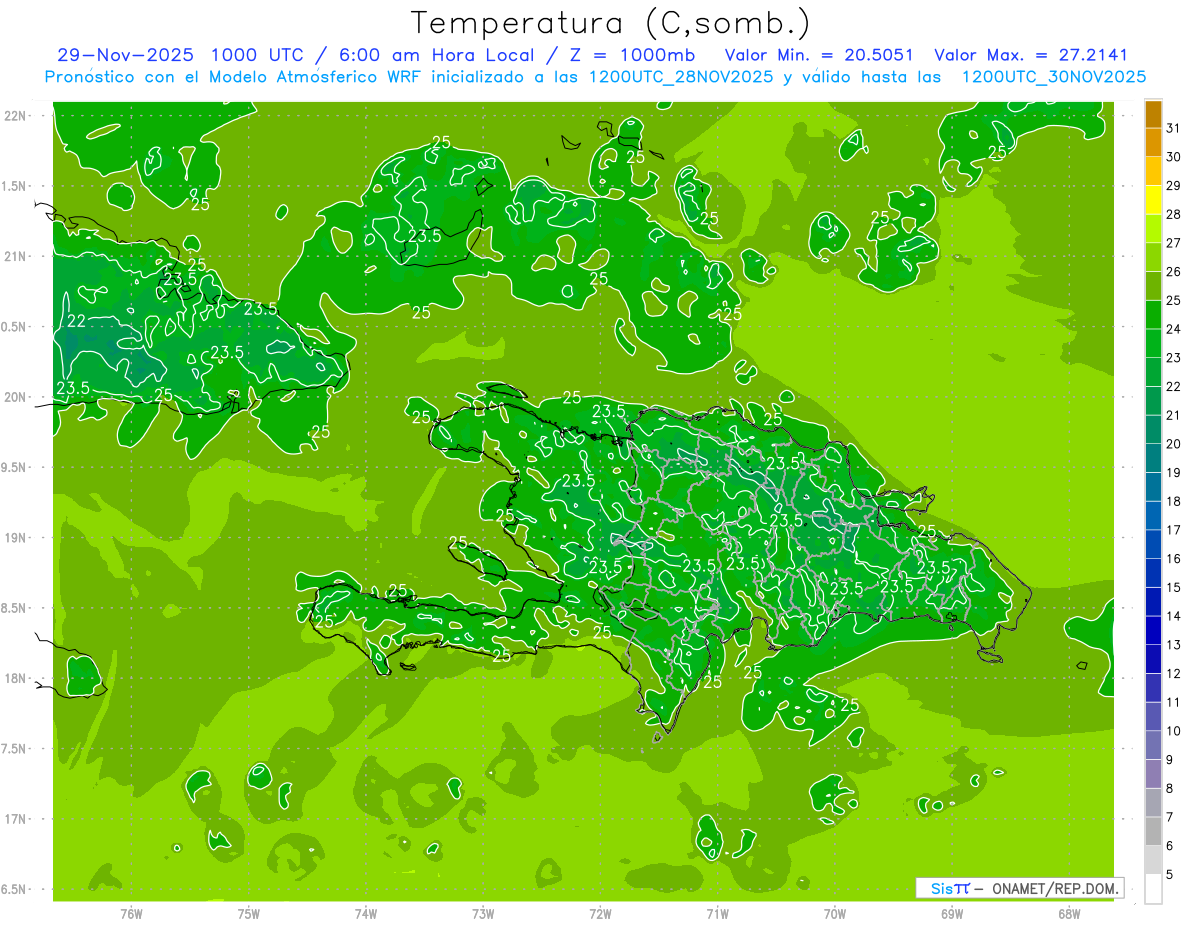The width and height of the screenshot is (1200, 927).
Task: Click the dark blue swatch between 14 and 15
Action: [1153, 601]
